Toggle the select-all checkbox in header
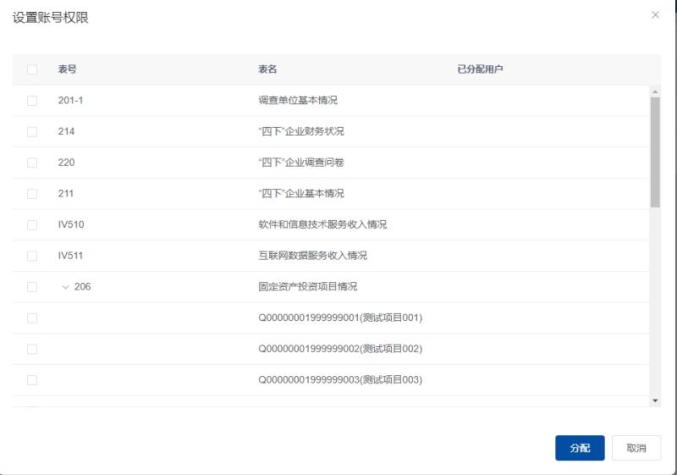Viewport: 677px width, 475px height. (32, 69)
